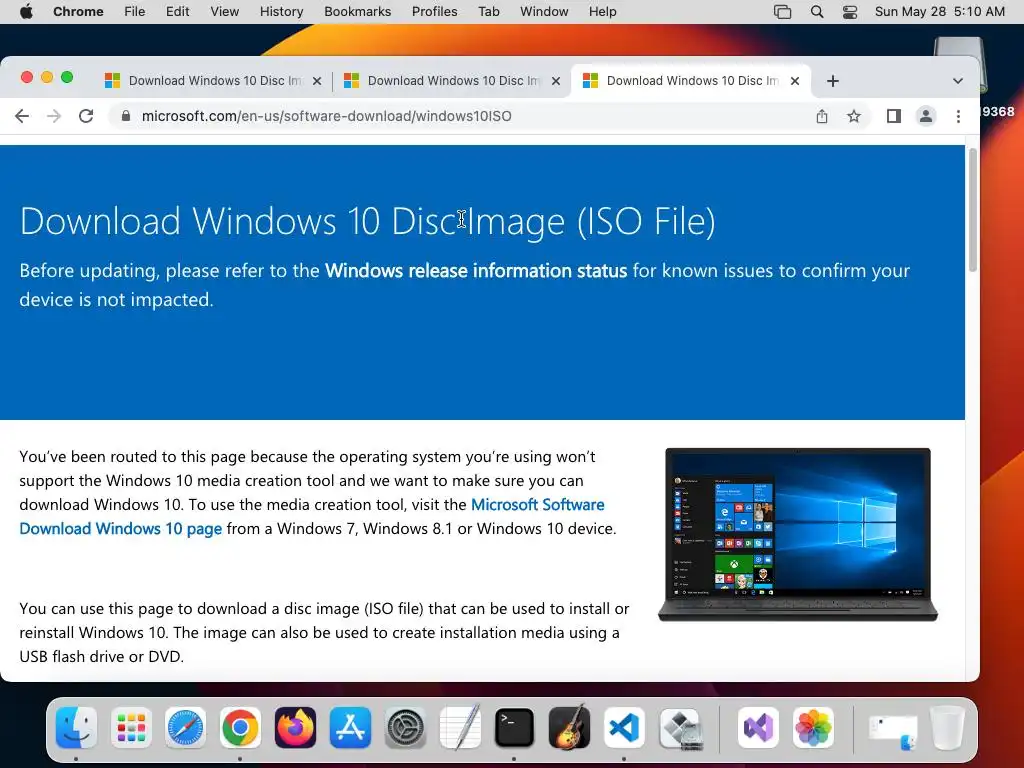The height and width of the screenshot is (768, 1024).
Task: Close the first Download Windows 10 tab
Action: pos(317,81)
